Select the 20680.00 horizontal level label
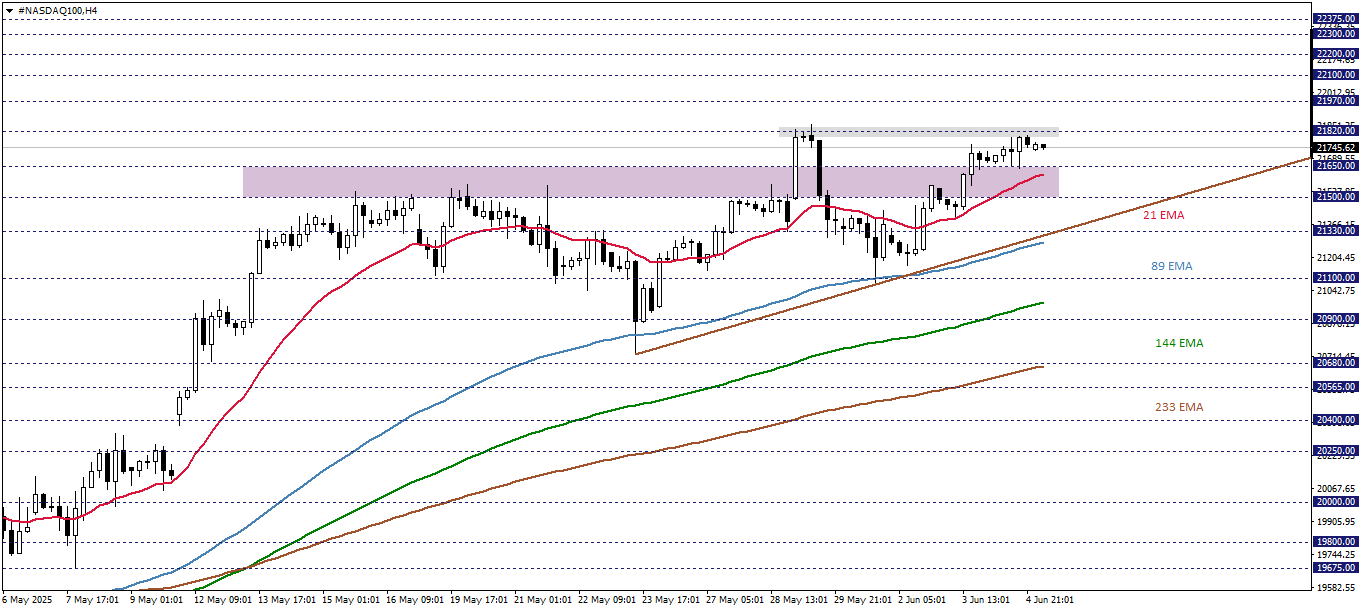Viewport: 1362px width, 611px height. [x=1336, y=363]
